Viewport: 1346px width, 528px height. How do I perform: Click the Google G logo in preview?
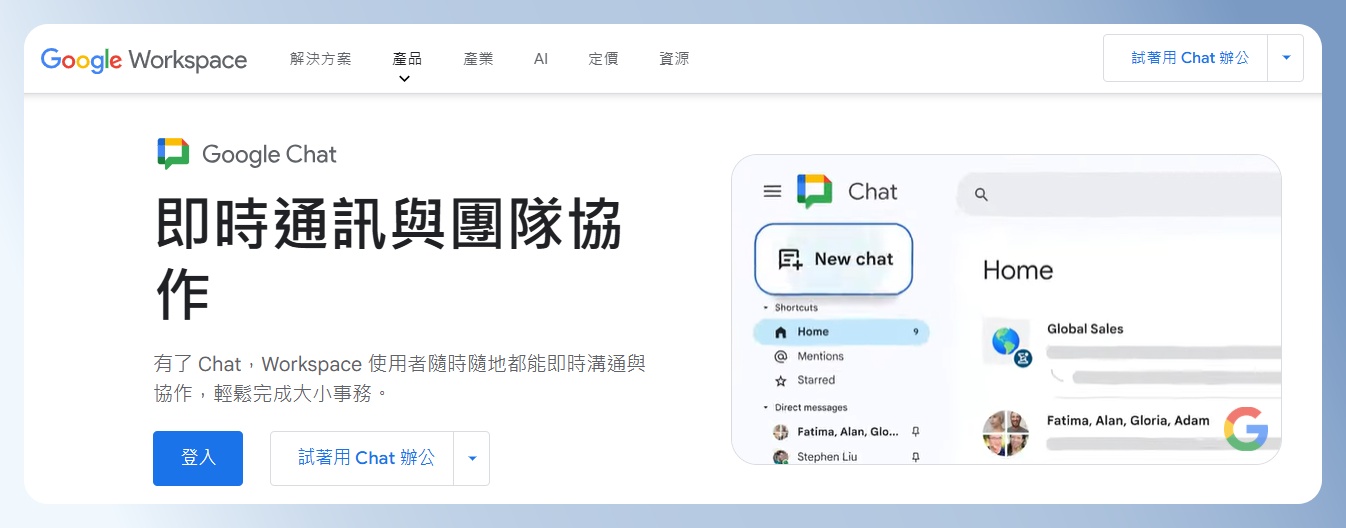coord(1246,428)
